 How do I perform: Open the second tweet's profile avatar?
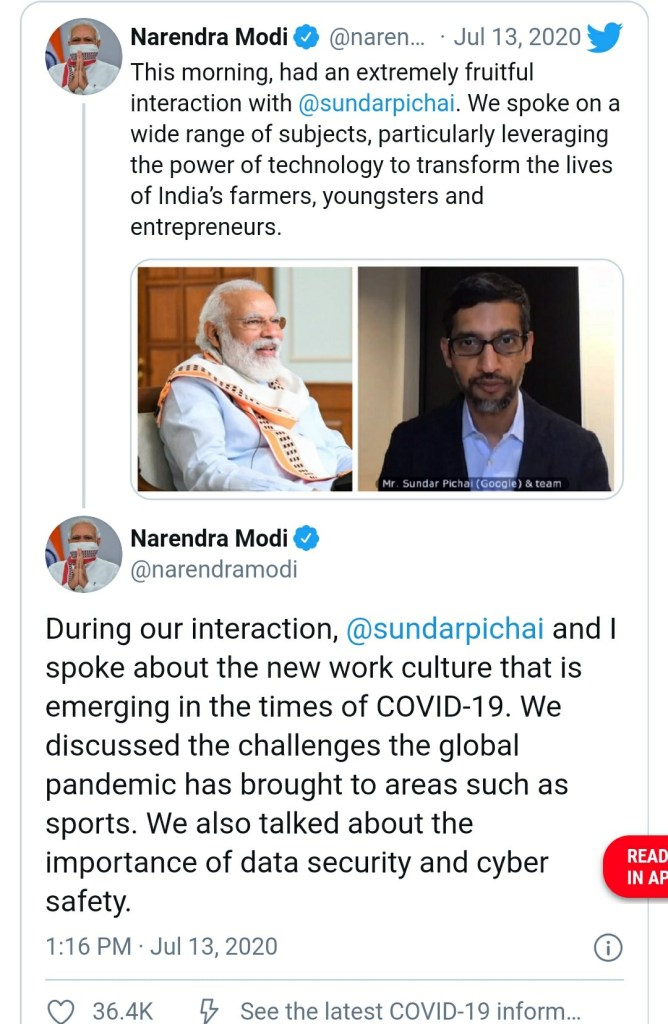click(83, 555)
